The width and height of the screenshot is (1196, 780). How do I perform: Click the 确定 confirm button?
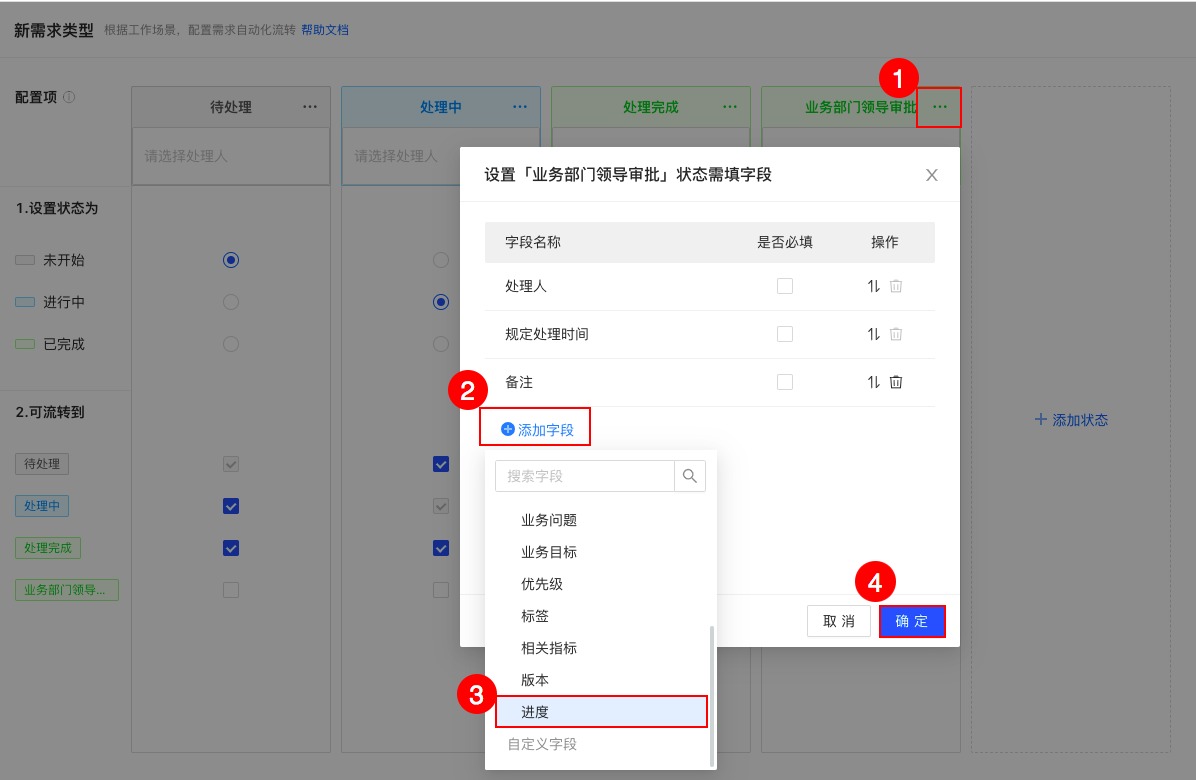pos(912,621)
